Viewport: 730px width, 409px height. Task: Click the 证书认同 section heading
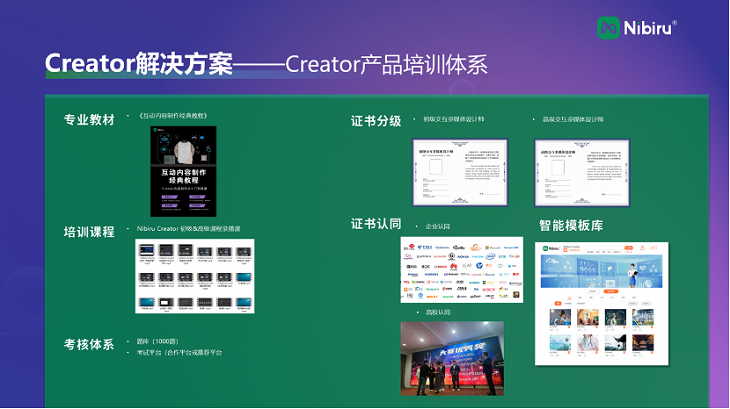[376, 224]
